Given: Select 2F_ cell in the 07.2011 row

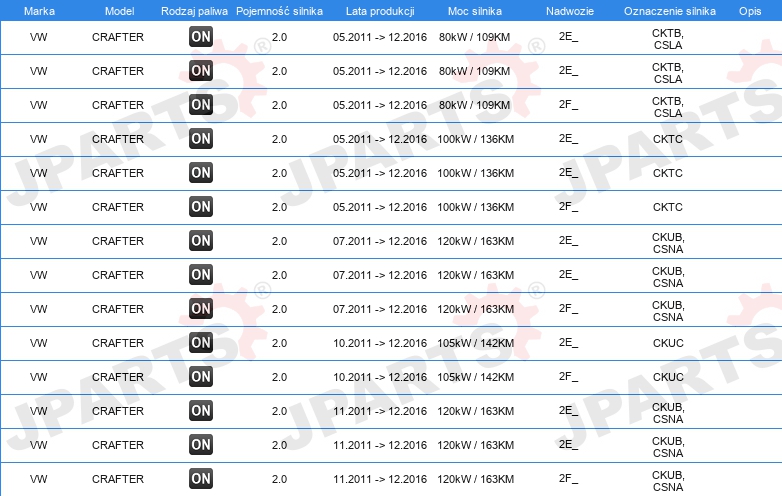Looking at the screenshot, I should point(569,309).
